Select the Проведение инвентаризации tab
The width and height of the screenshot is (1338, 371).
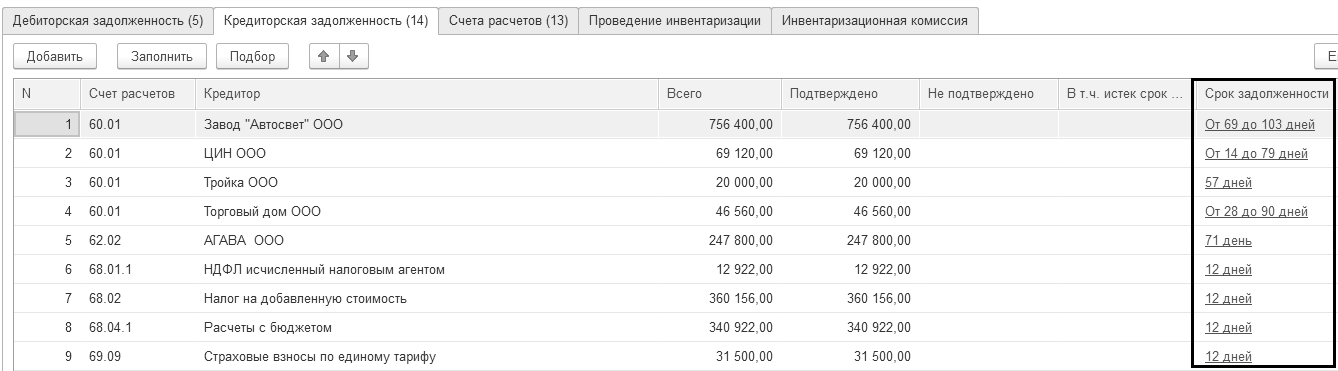pyautogui.click(x=675, y=20)
